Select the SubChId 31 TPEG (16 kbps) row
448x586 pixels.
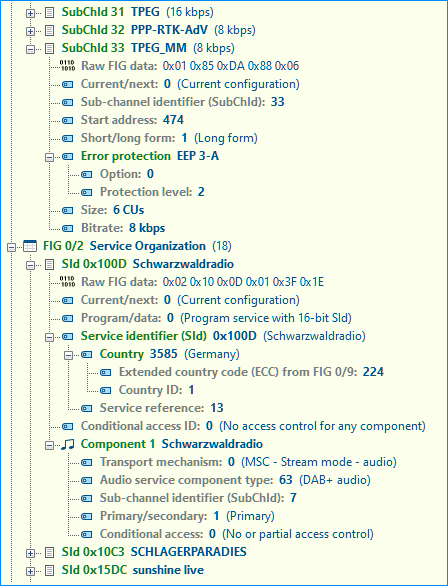[x=138, y=12]
